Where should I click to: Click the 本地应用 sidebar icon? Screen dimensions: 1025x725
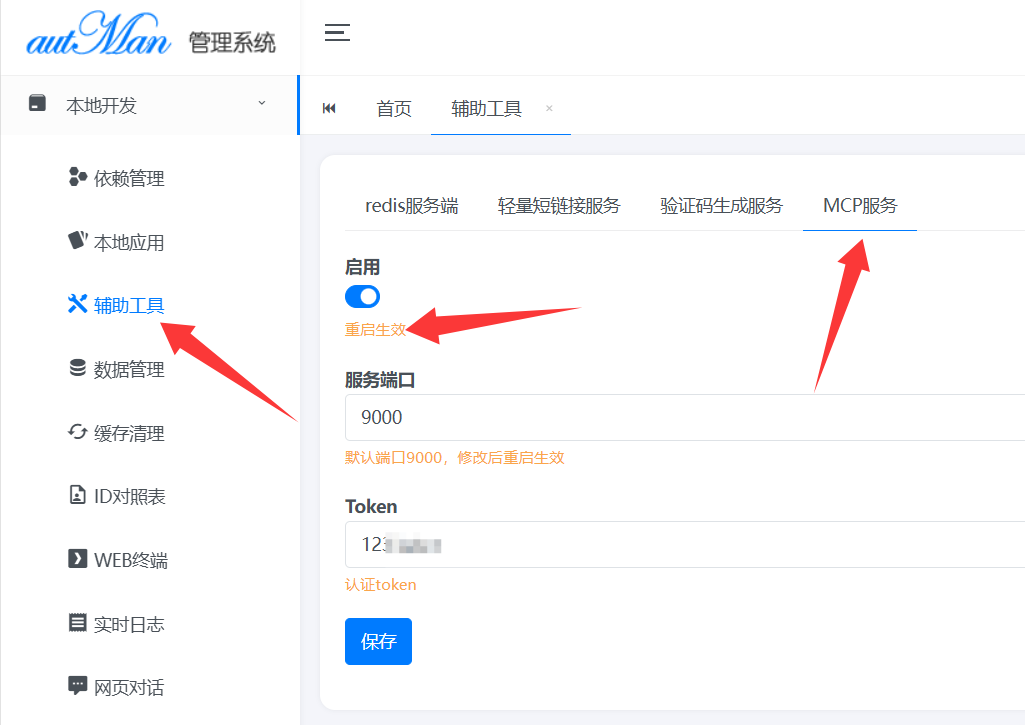coord(77,241)
